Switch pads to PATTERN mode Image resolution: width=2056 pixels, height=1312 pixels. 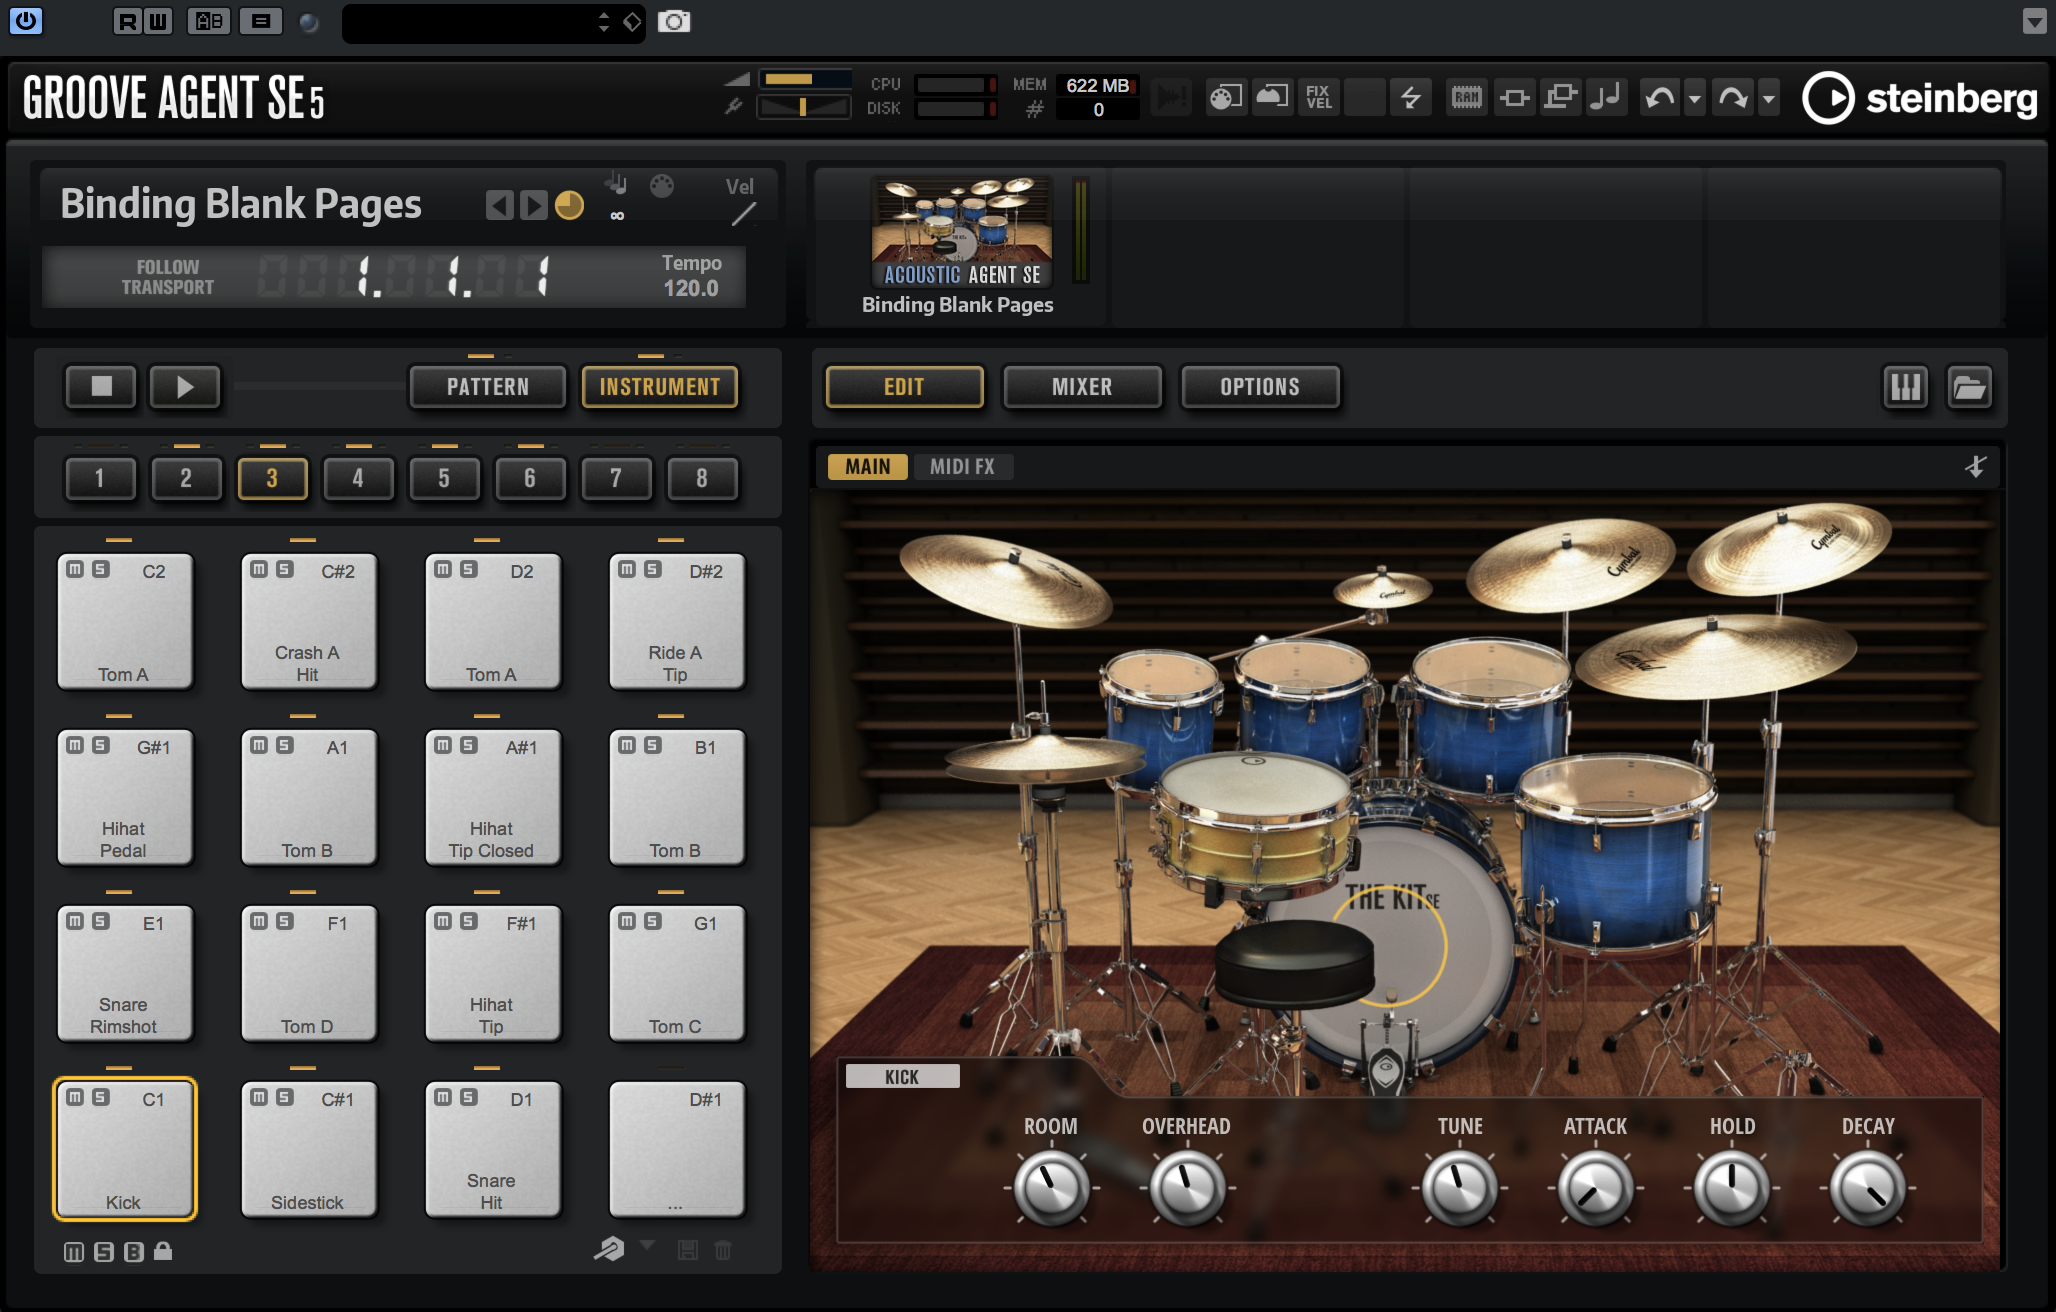pyautogui.click(x=488, y=387)
